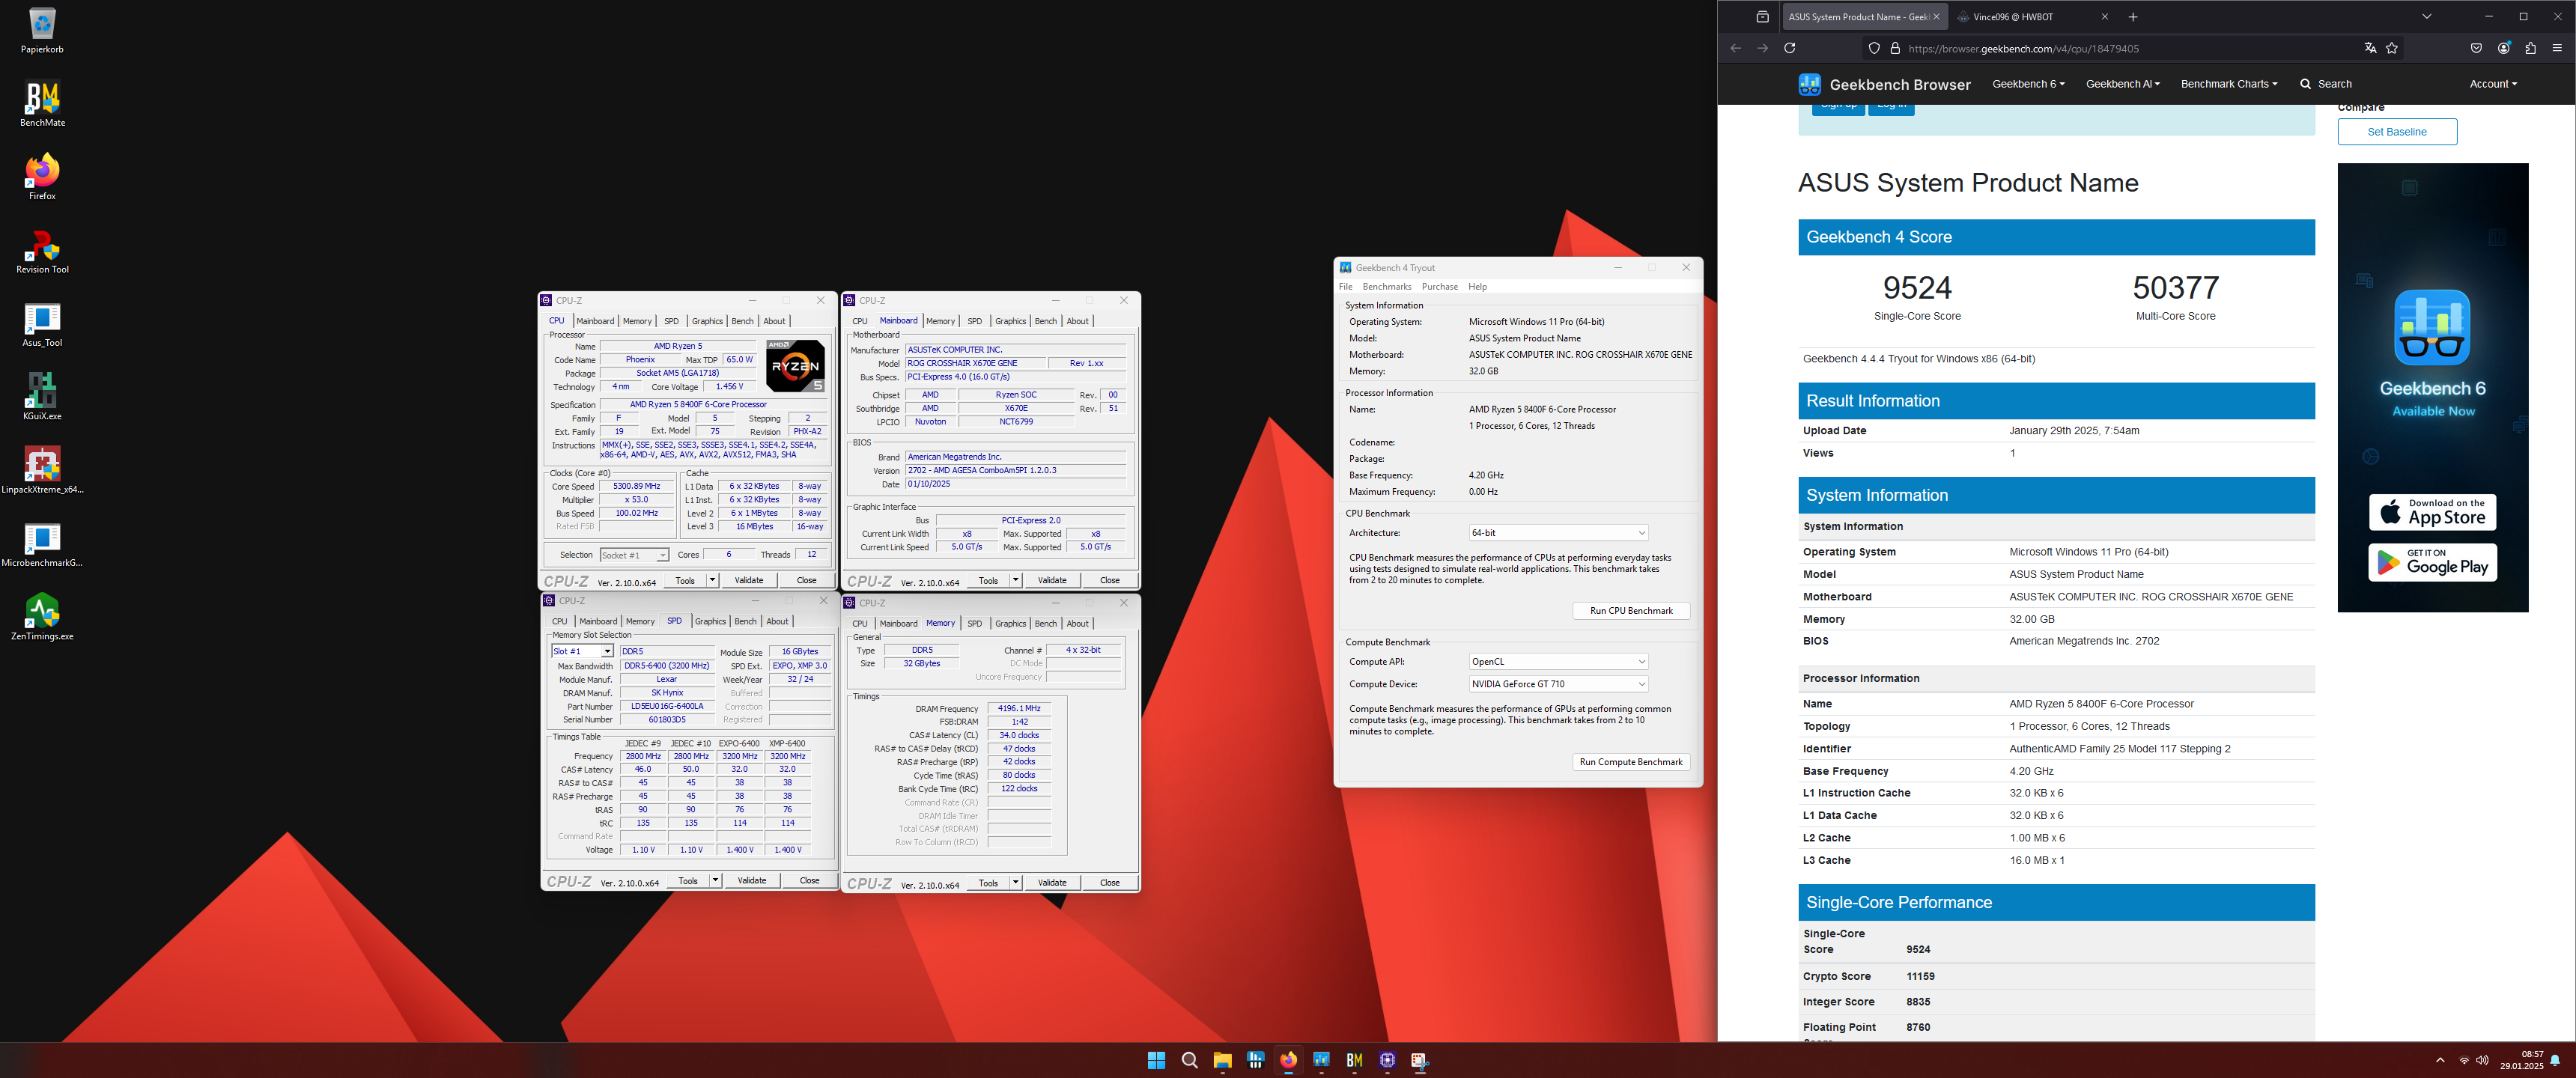Open the Firefox extensions puzzle icon
The width and height of the screenshot is (2576, 1078).
[x=2530, y=48]
